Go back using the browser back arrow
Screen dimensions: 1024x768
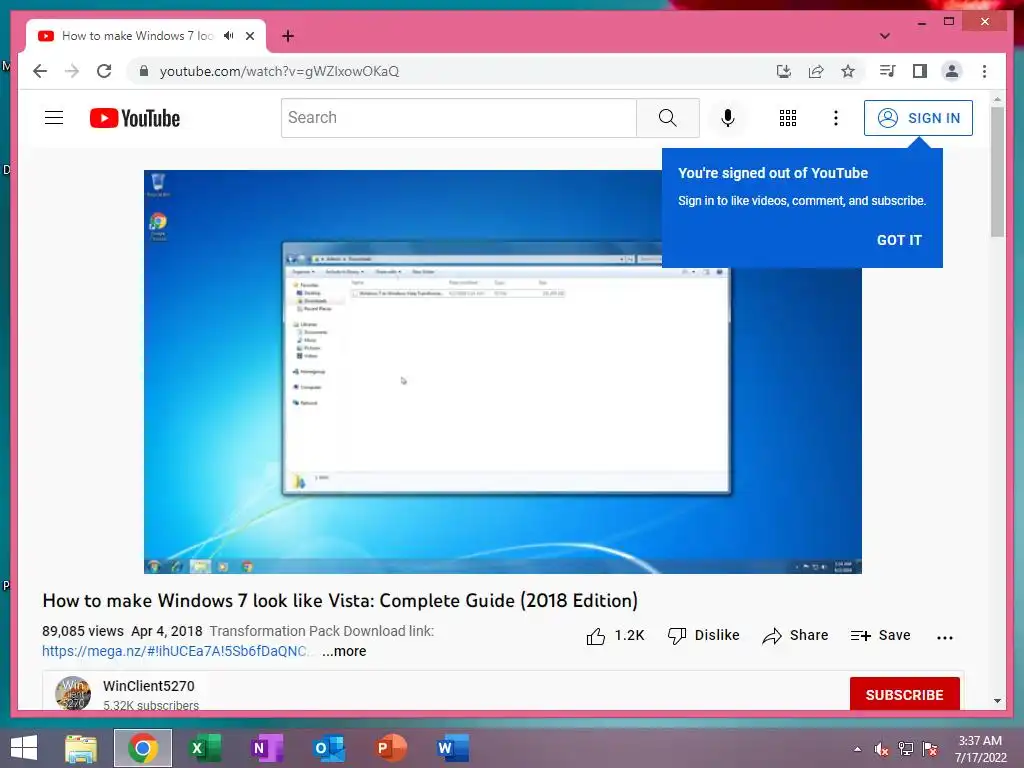(x=40, y=71)
